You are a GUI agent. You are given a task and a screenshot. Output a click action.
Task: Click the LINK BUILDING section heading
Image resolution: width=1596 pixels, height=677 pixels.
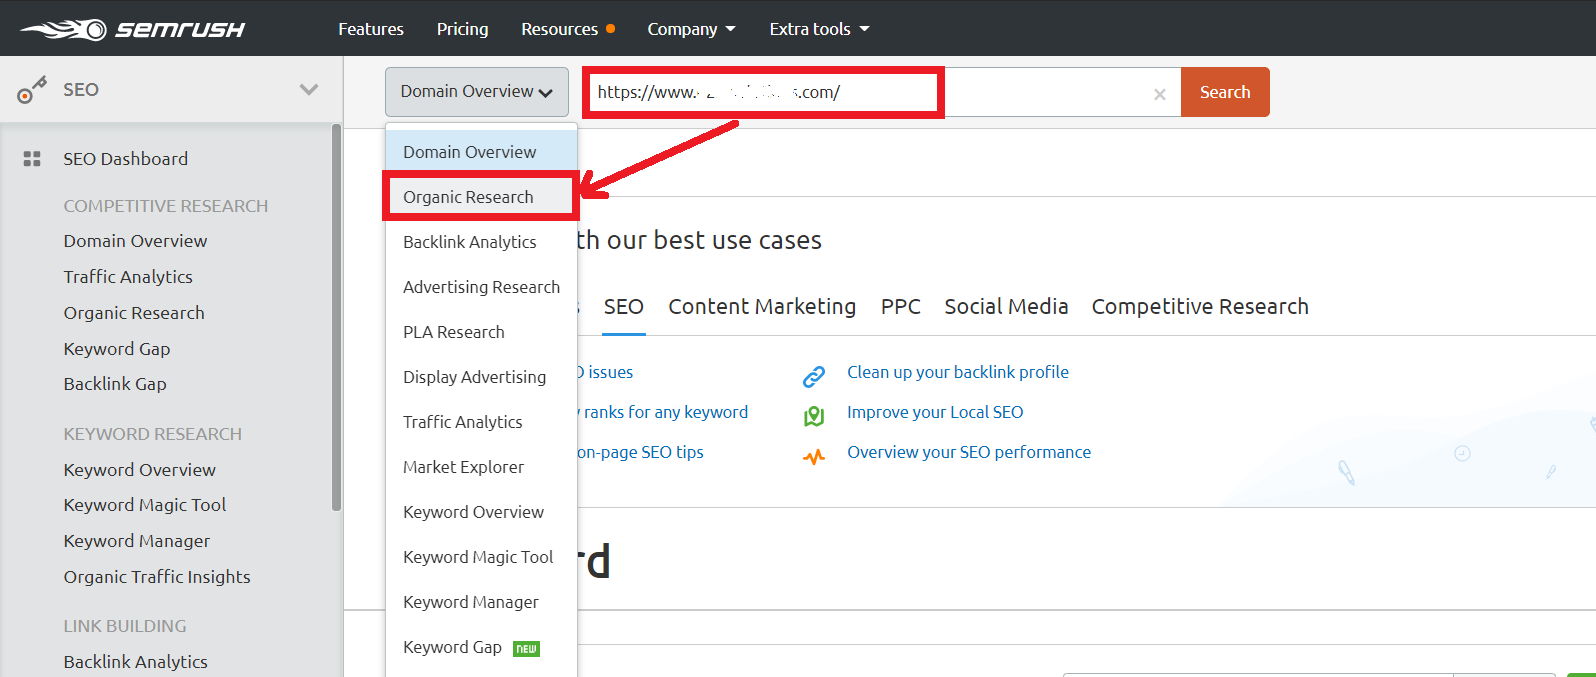tap(125, 626)
